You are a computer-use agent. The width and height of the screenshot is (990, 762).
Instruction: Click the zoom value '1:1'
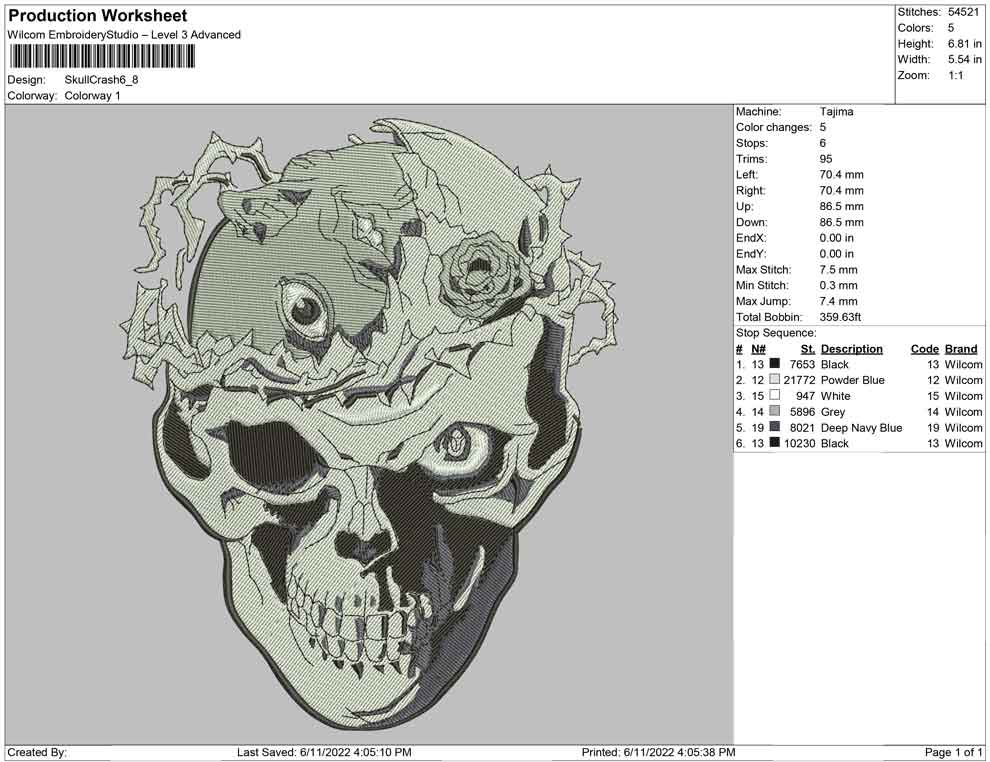[955, 75]
